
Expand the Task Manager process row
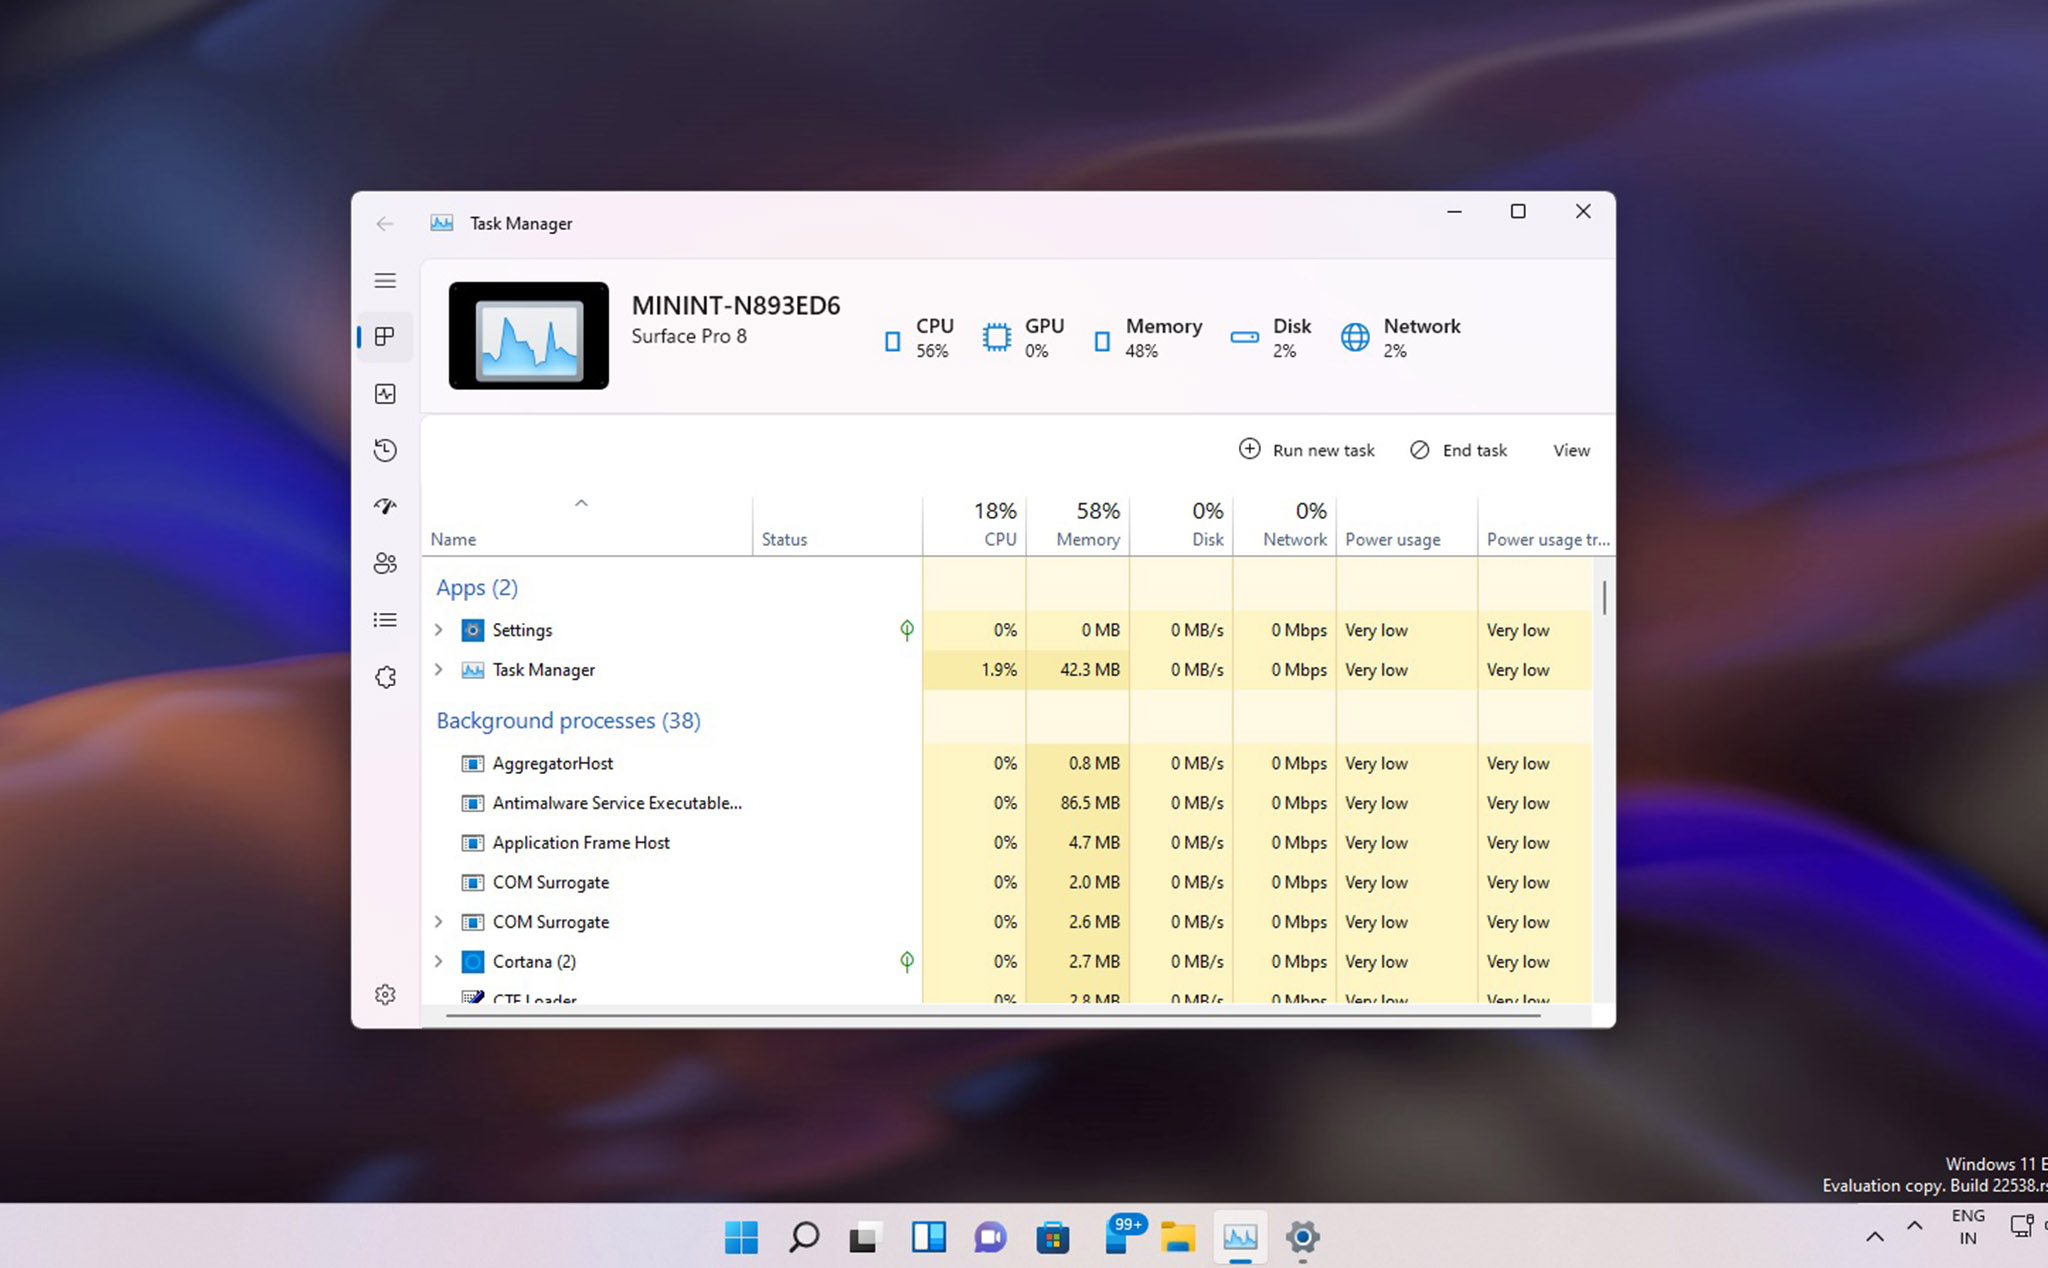[x=438, y=670]
